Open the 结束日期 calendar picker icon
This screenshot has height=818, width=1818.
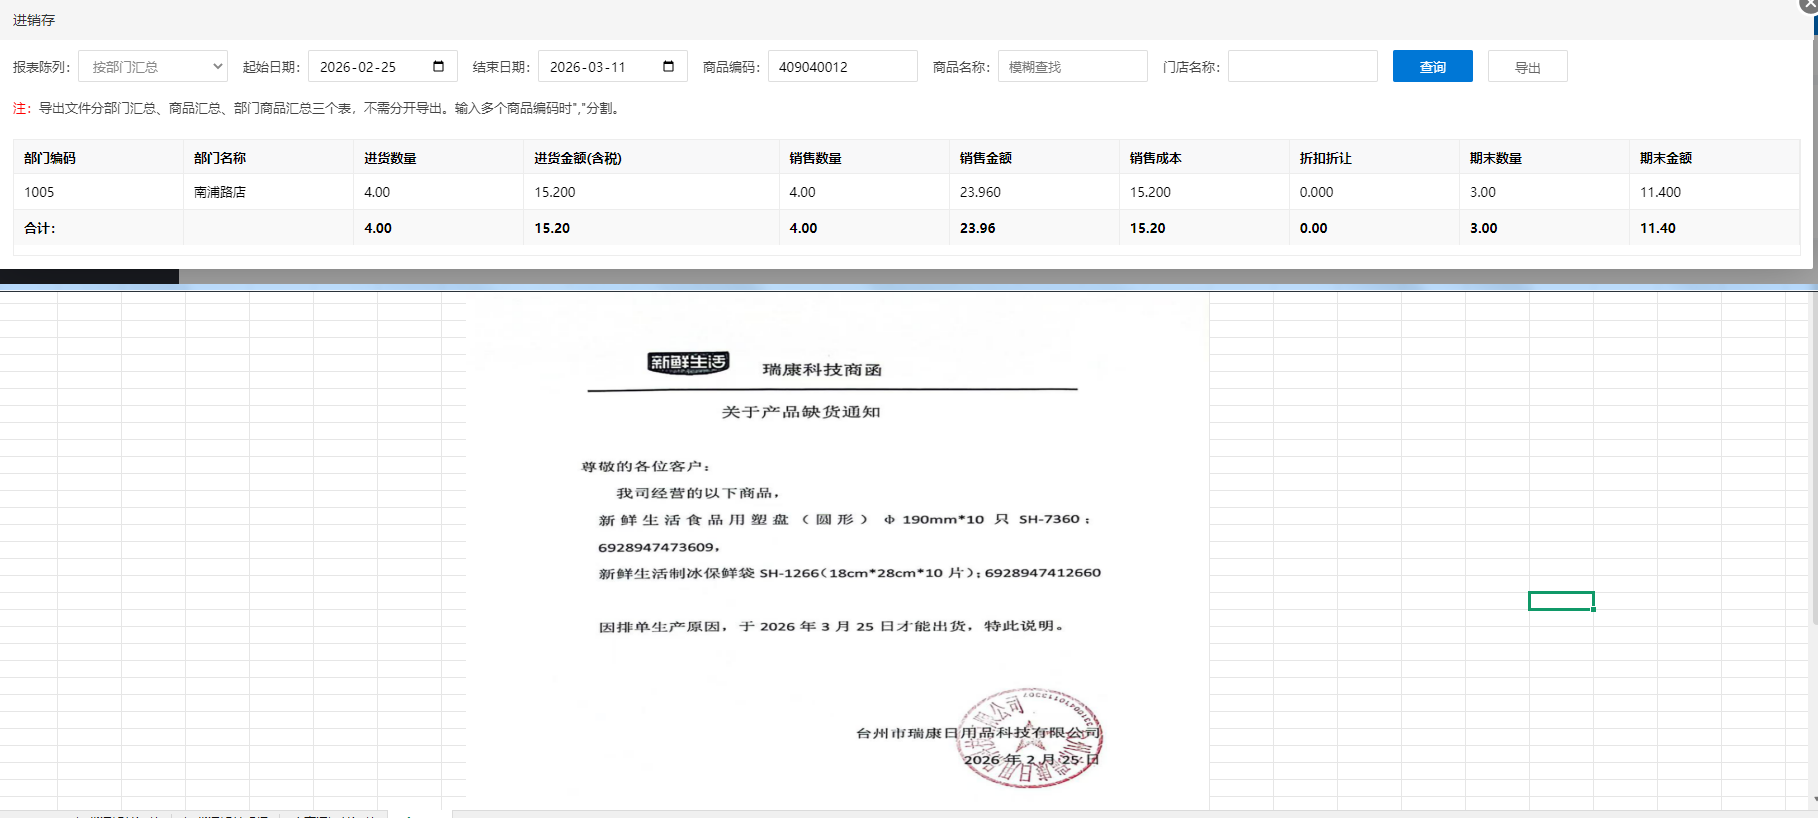point(668,67)
